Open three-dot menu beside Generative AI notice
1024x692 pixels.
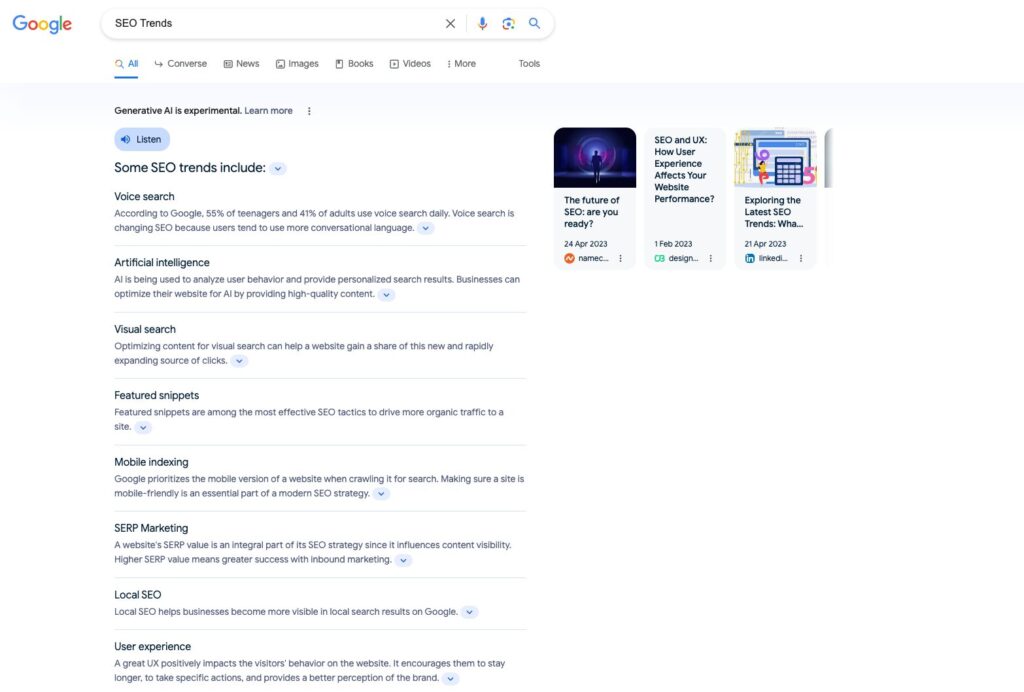click(x=309, y=111)
